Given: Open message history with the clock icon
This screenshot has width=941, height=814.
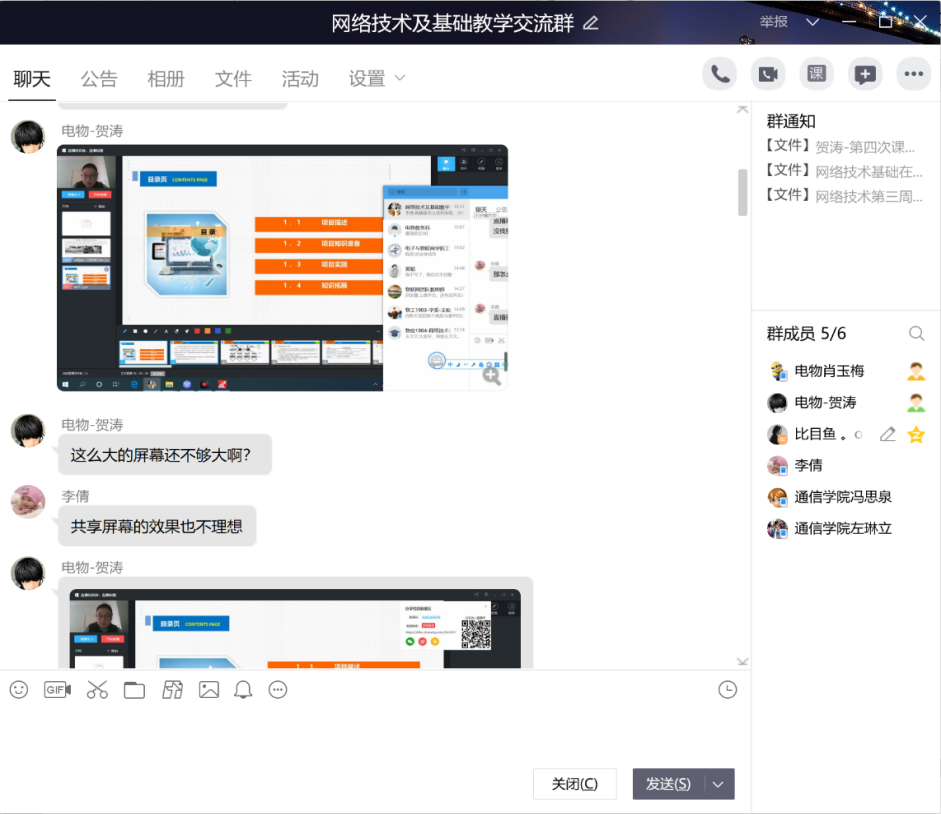Looking at the screenshot, I should coord(728,689).
